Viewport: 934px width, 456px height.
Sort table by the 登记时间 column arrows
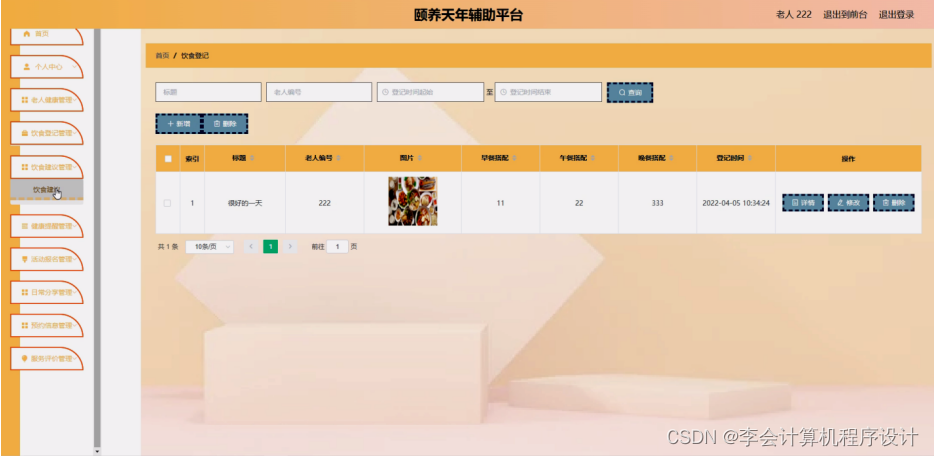point(750,158)
